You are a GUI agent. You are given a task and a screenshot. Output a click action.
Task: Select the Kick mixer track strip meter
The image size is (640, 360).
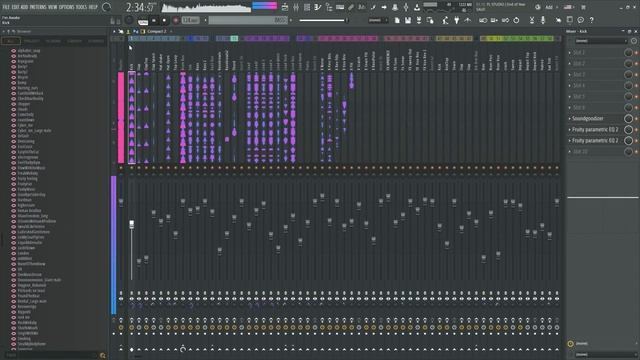coord(131,118)
